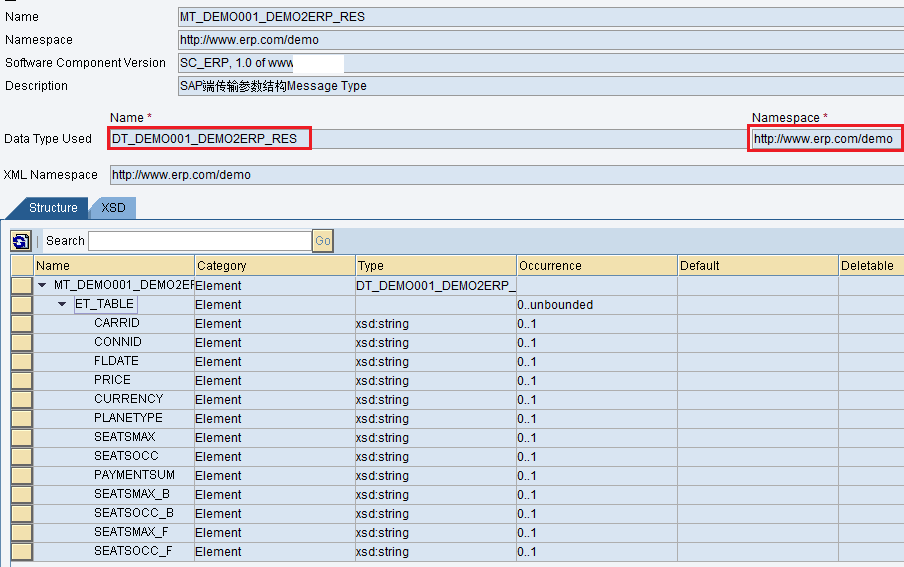Click the Go button beside Search
This screenshot has width=904, height=567.
click(x=322, y=241)
